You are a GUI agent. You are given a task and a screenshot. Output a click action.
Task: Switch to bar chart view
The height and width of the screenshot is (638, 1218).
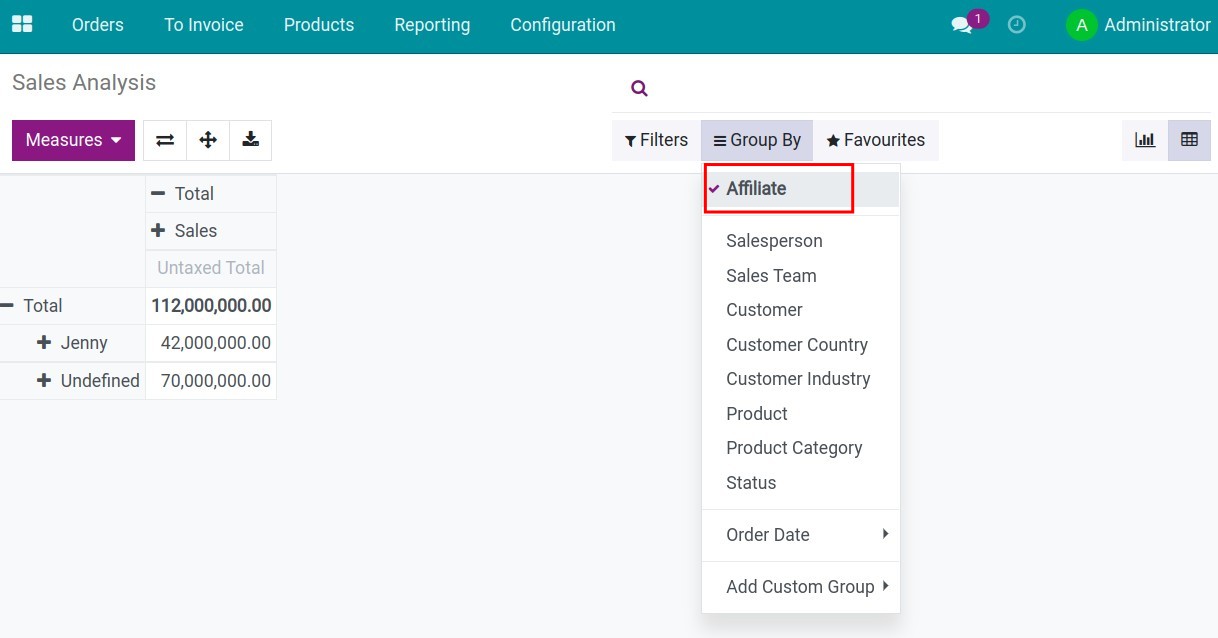[1144, 140]
